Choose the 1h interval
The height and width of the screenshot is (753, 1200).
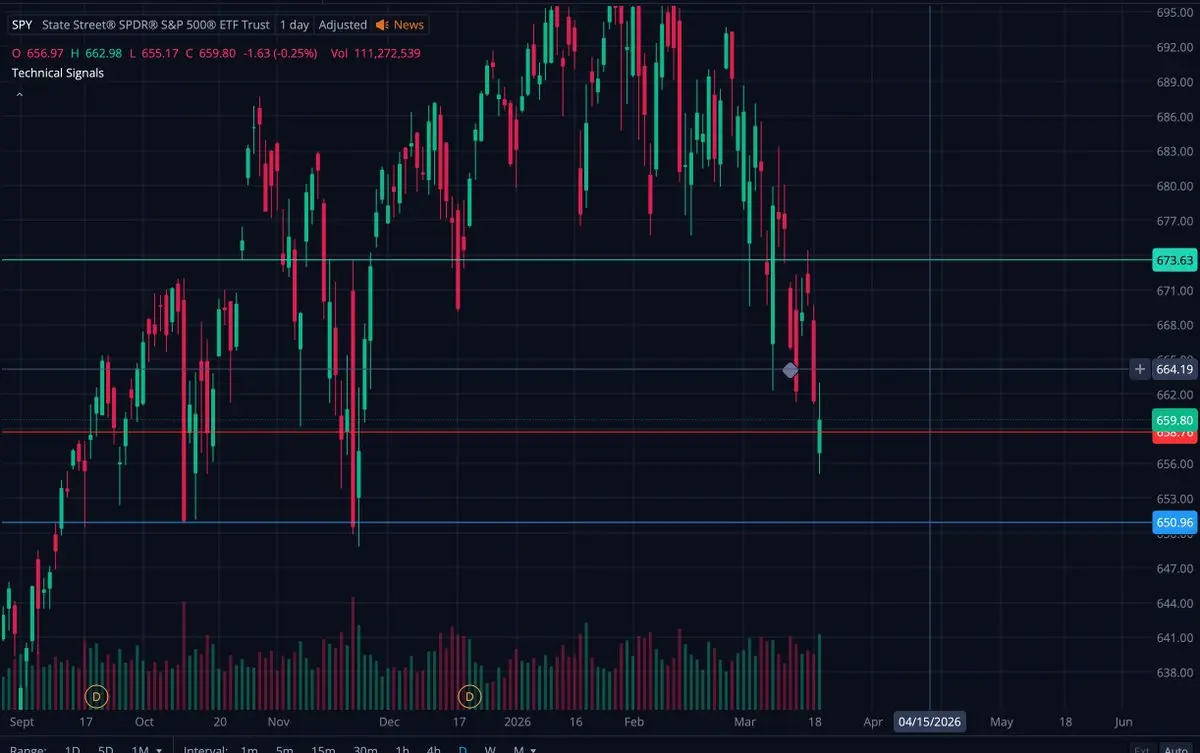pyautogui.click(x=402, y=749)
